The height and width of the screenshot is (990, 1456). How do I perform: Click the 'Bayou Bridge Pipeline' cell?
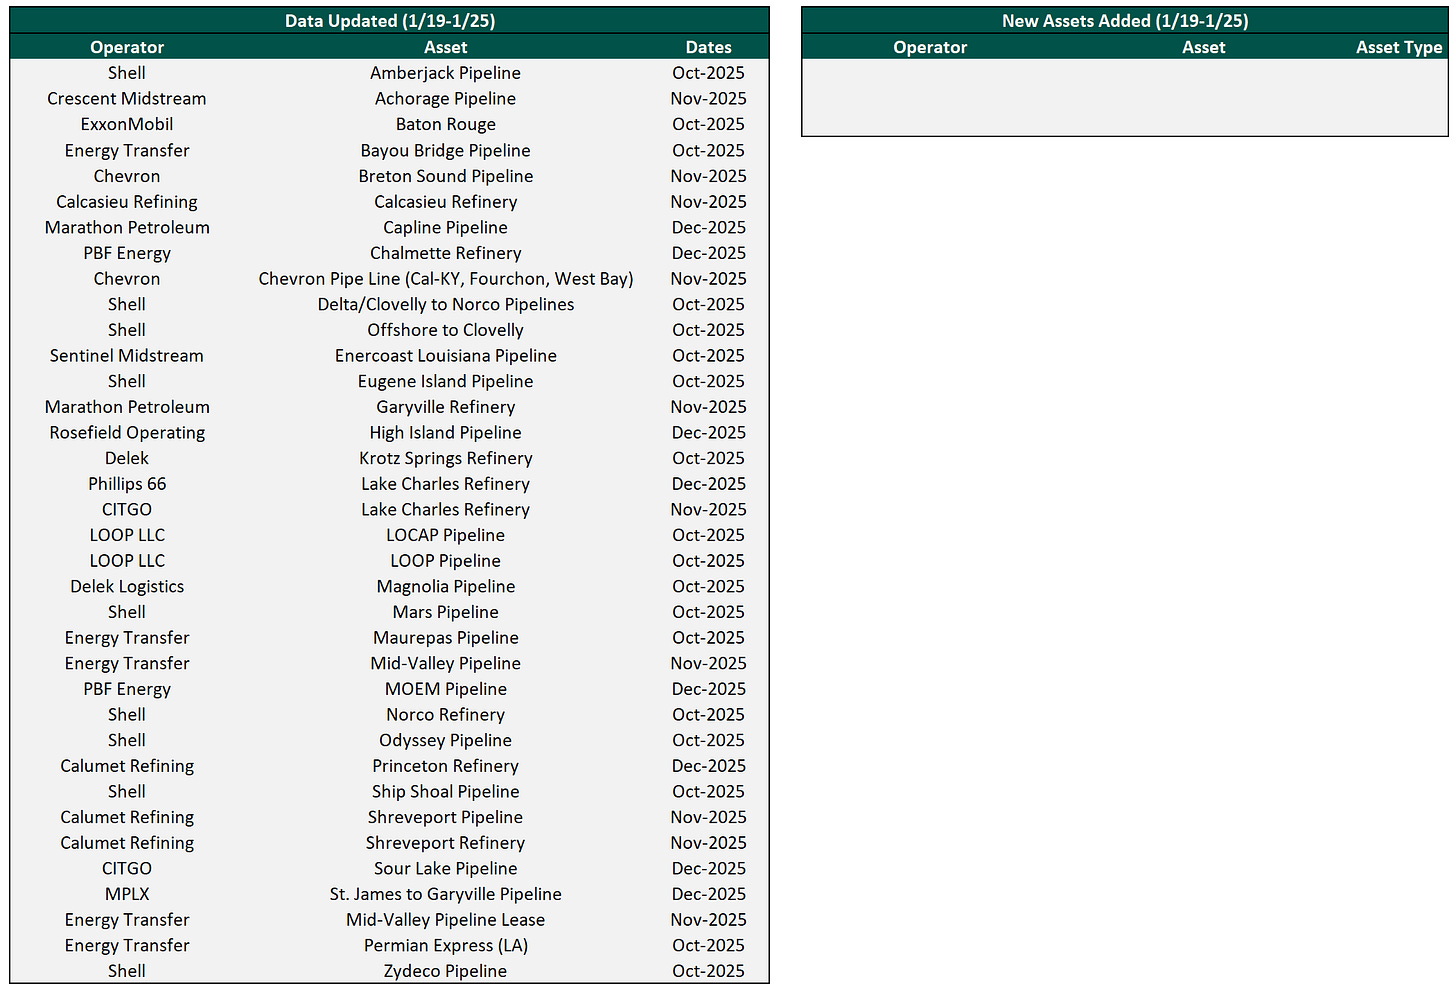445,150
